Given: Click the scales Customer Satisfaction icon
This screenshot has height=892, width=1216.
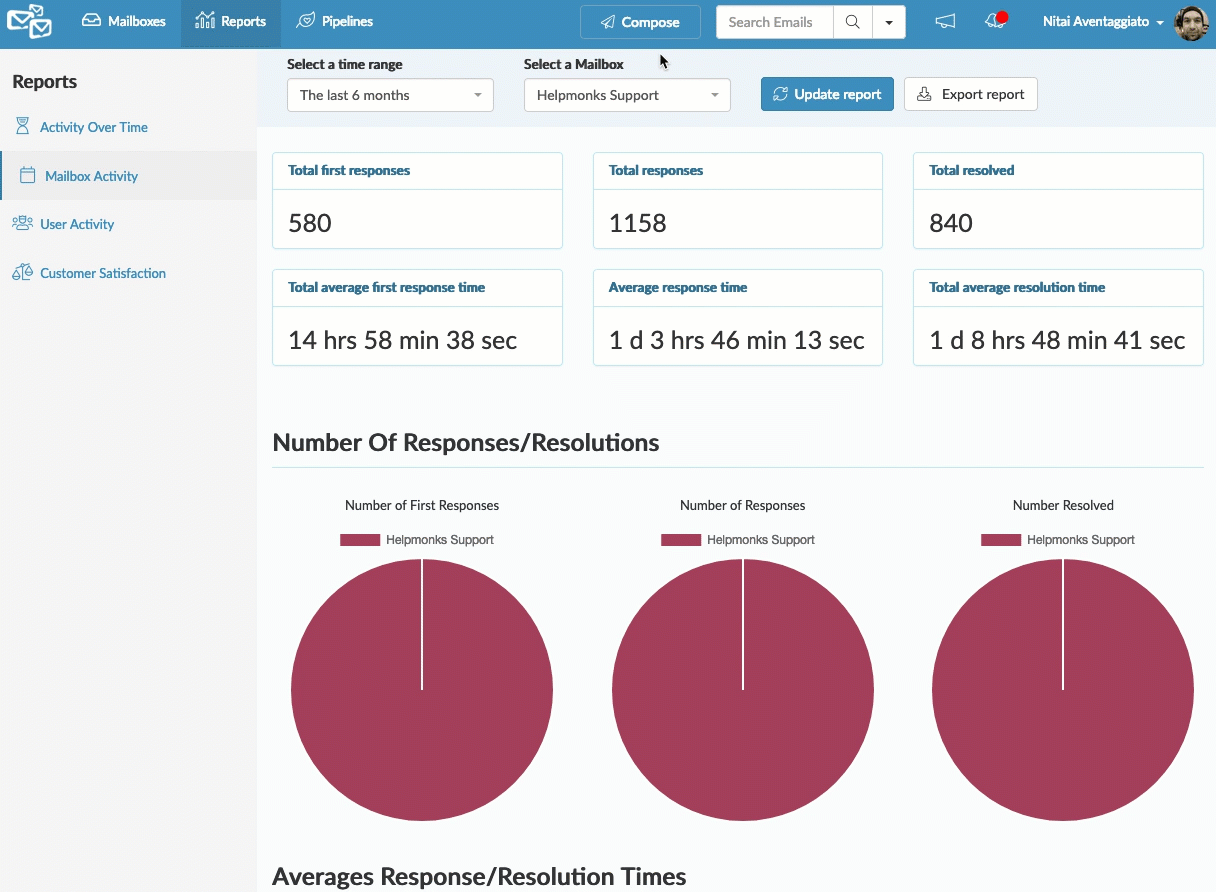Looking at the screenshot, I should tap(22, 273).
